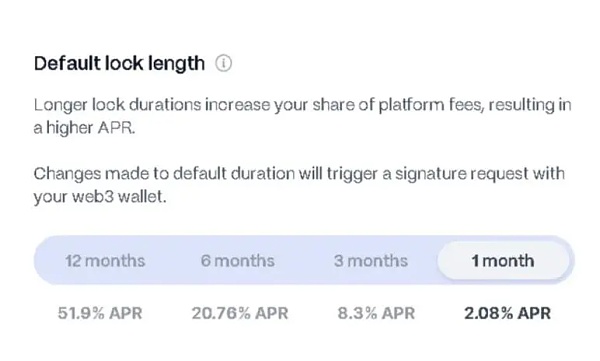This screenshot has height=361, width=600.
Task: Select the 1 month lock option
Action: coord(503,261)
